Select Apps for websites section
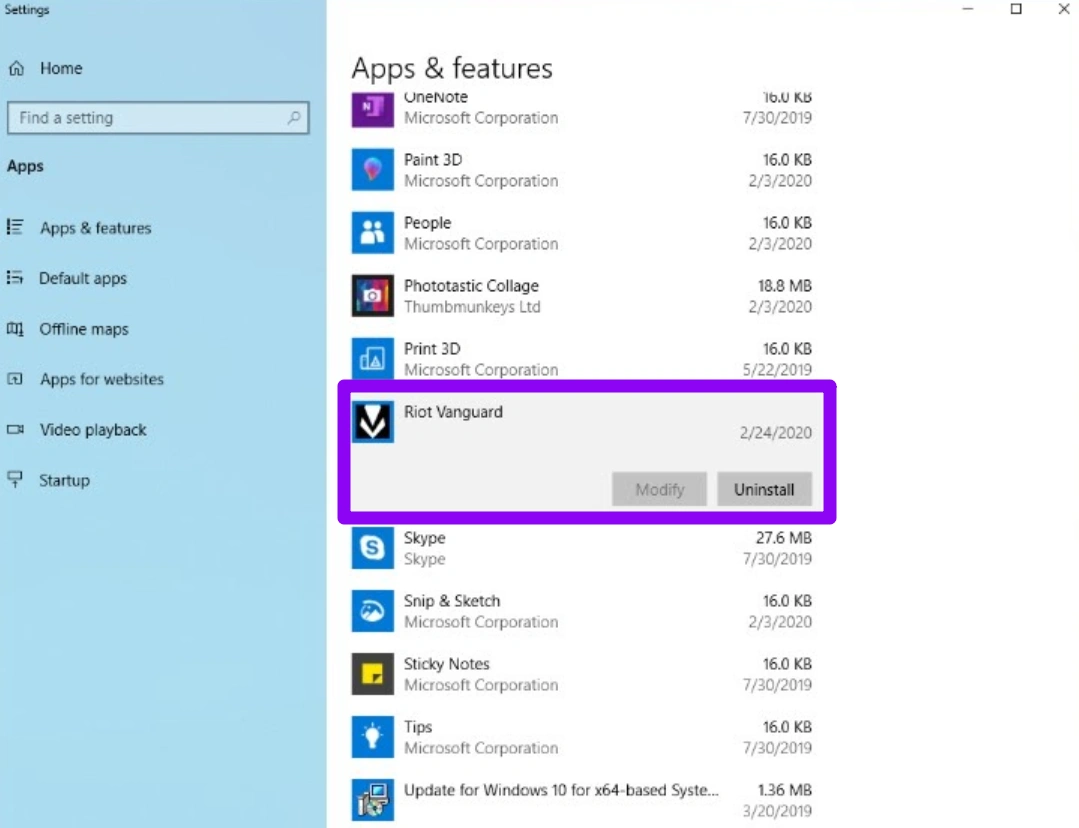The image size is (1079, 828). 101,380
